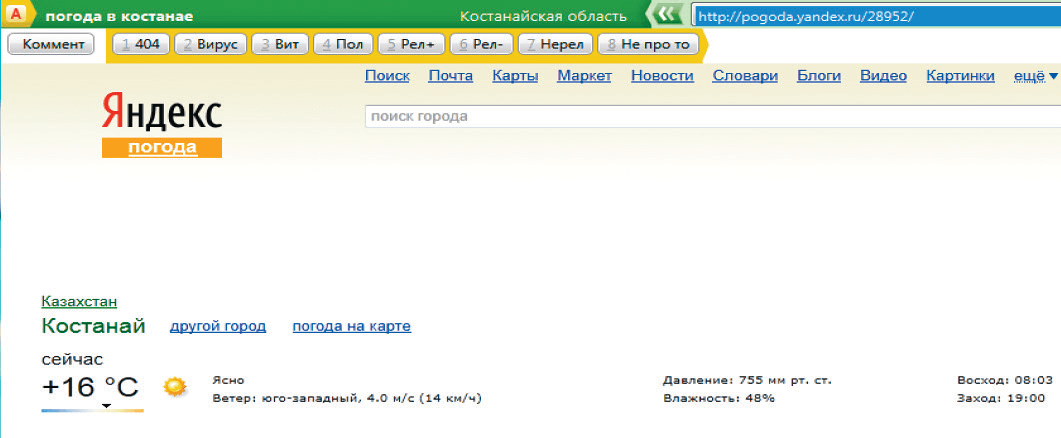Select rating button 3 Вит
1061x438 pixels.
(x=280, y=45)
